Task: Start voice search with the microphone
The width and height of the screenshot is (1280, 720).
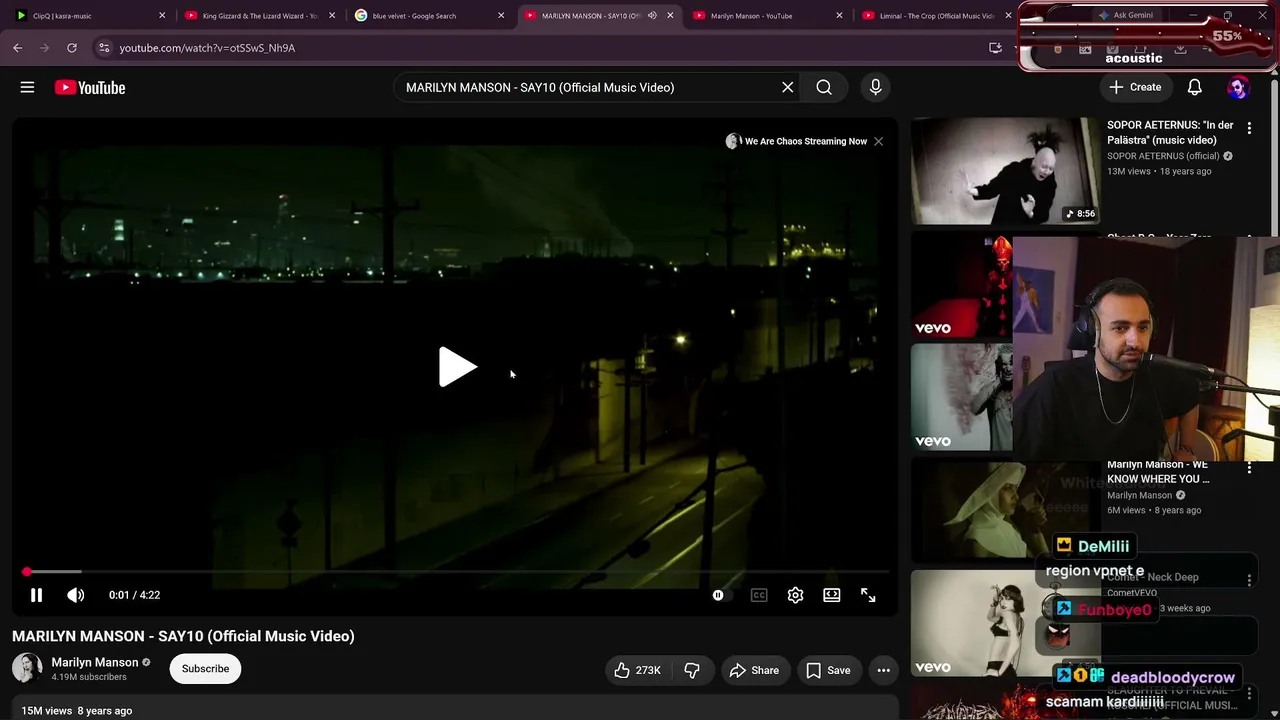Action: (x=875, y=88)
